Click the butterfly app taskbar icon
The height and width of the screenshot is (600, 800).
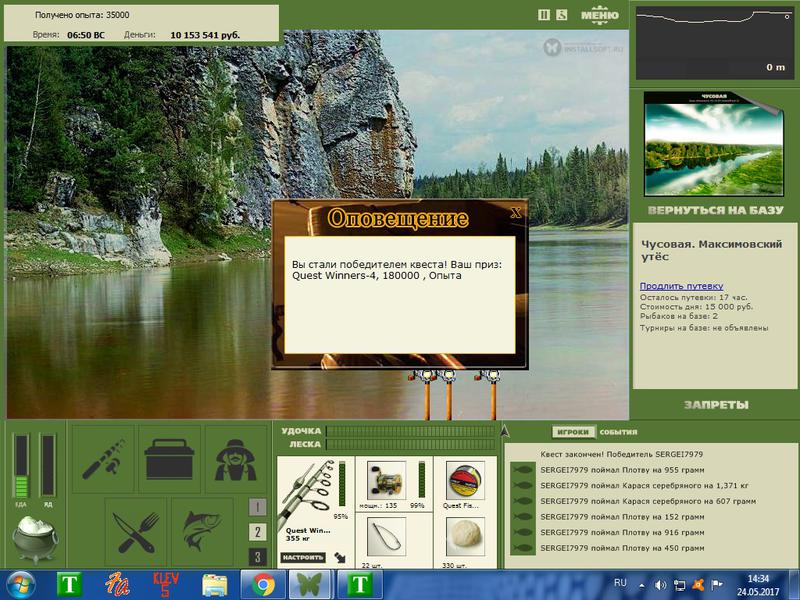pyautogui.click(x=310, y=585)
